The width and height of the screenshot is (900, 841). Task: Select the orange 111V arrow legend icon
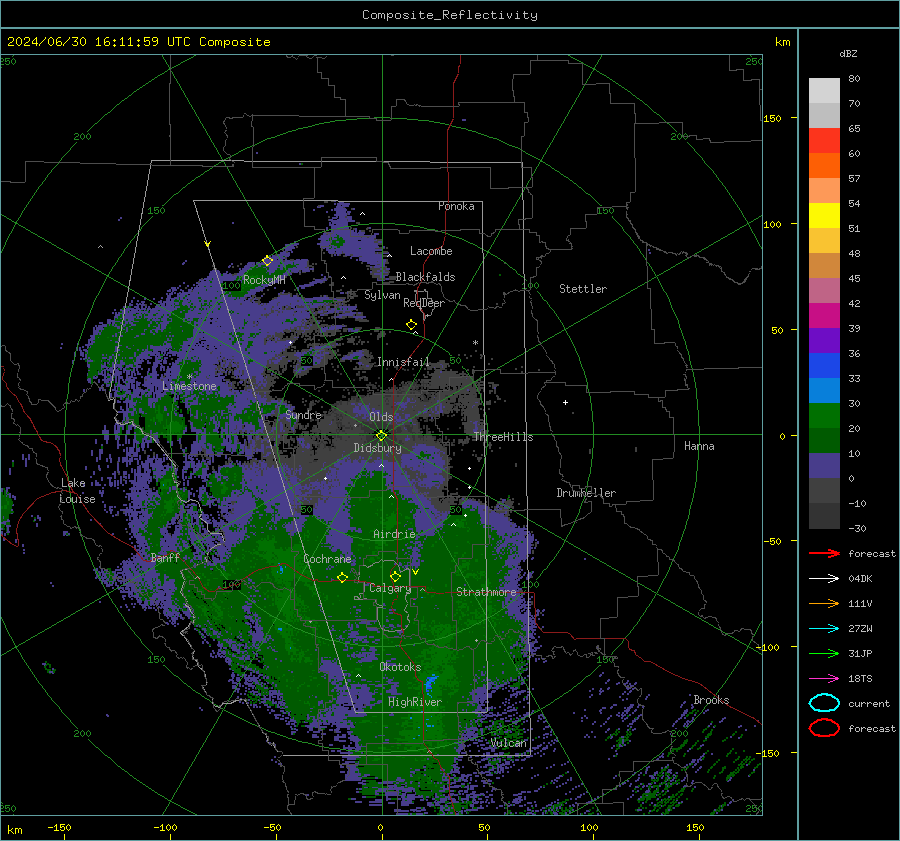824,603
